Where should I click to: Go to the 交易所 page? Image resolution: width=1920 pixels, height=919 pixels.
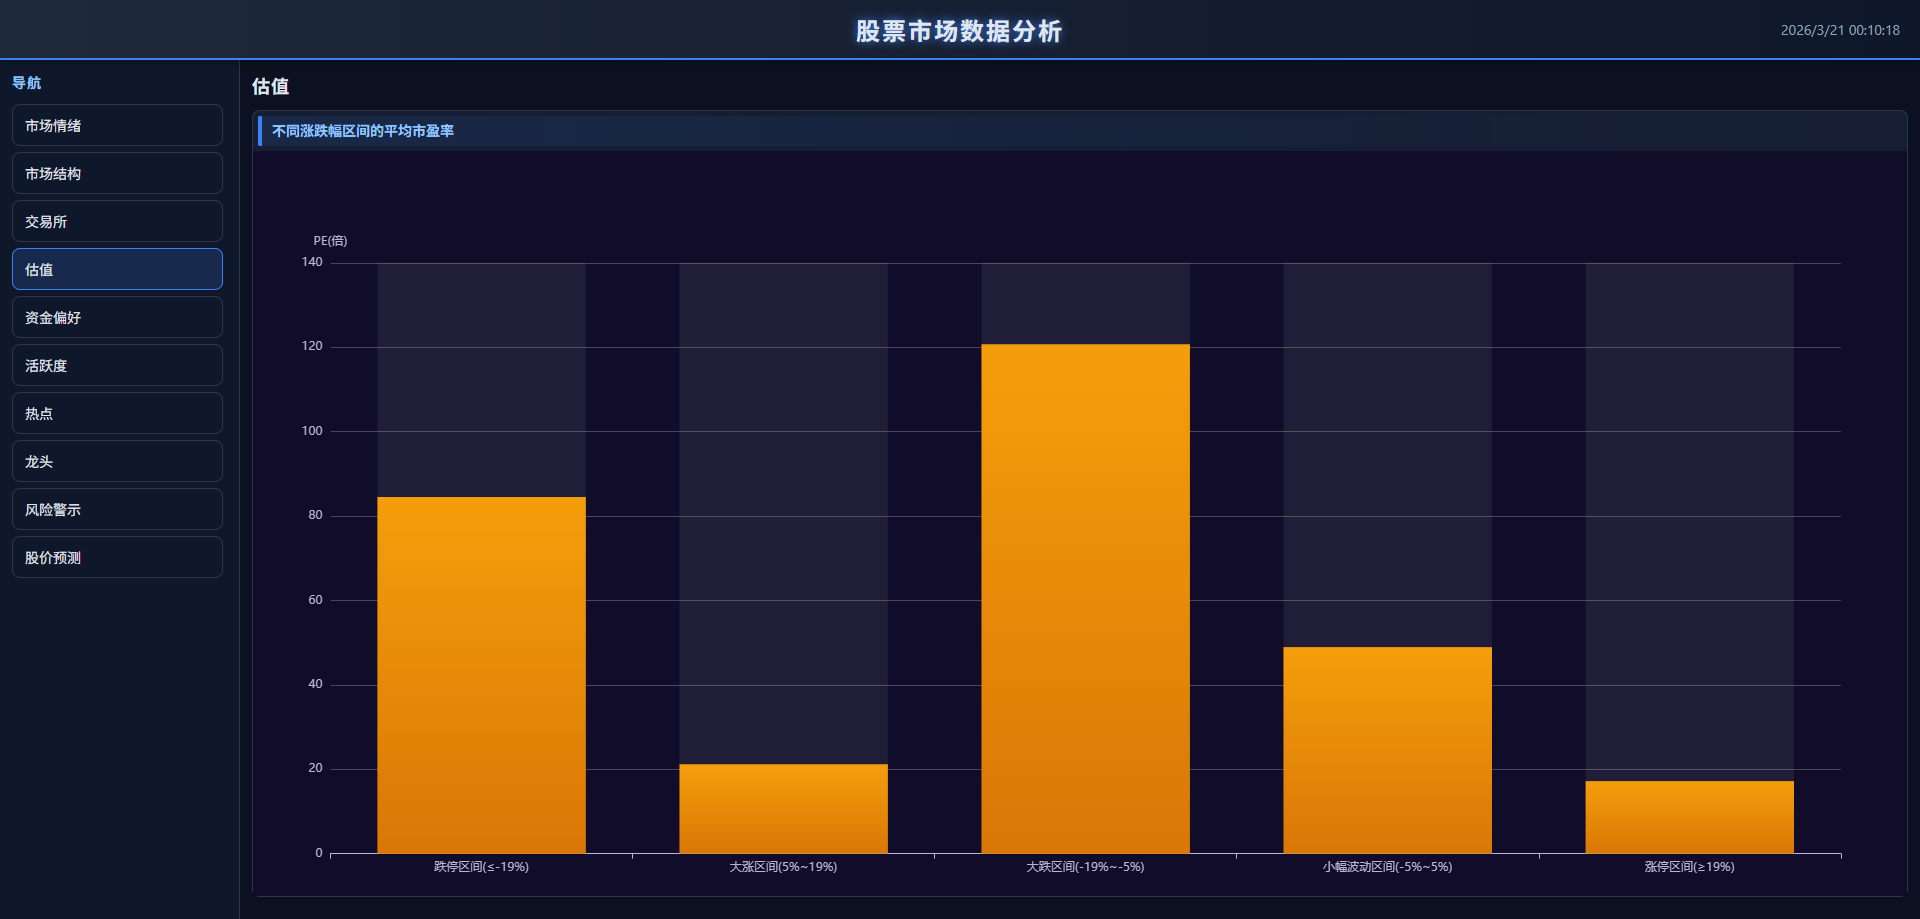(117, 222)
